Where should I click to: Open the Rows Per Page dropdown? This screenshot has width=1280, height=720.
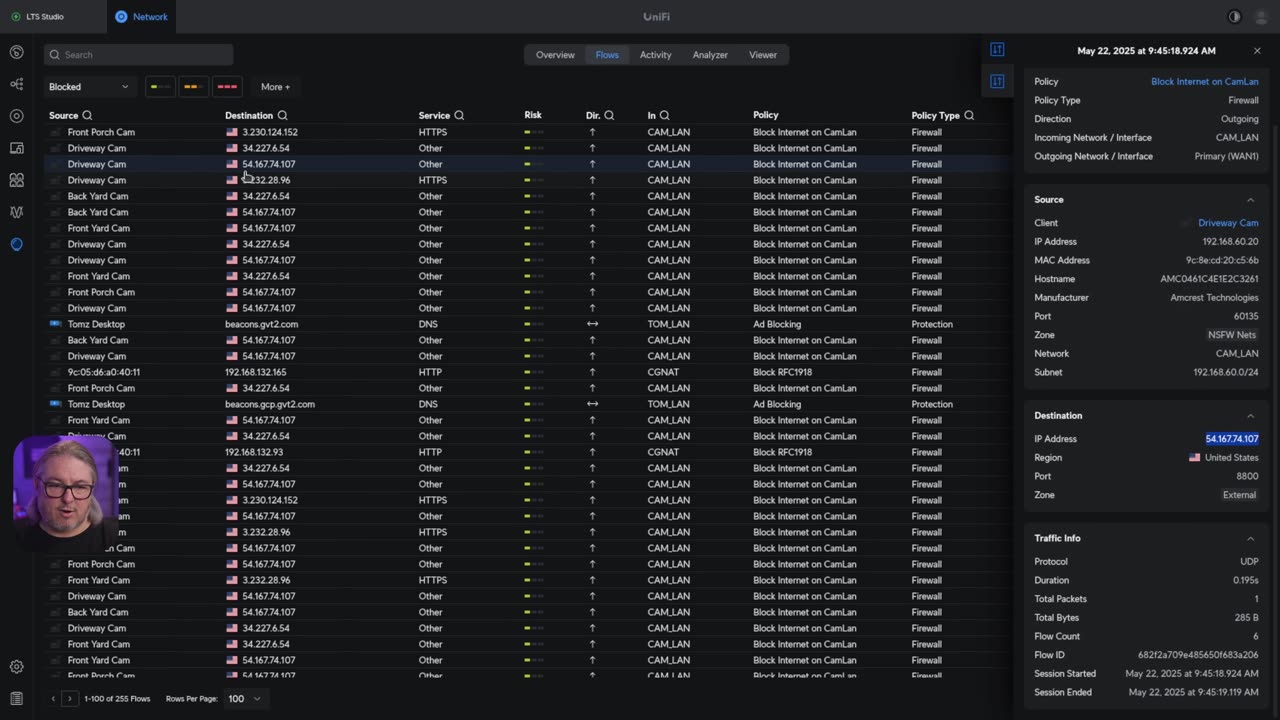point(245,699)
